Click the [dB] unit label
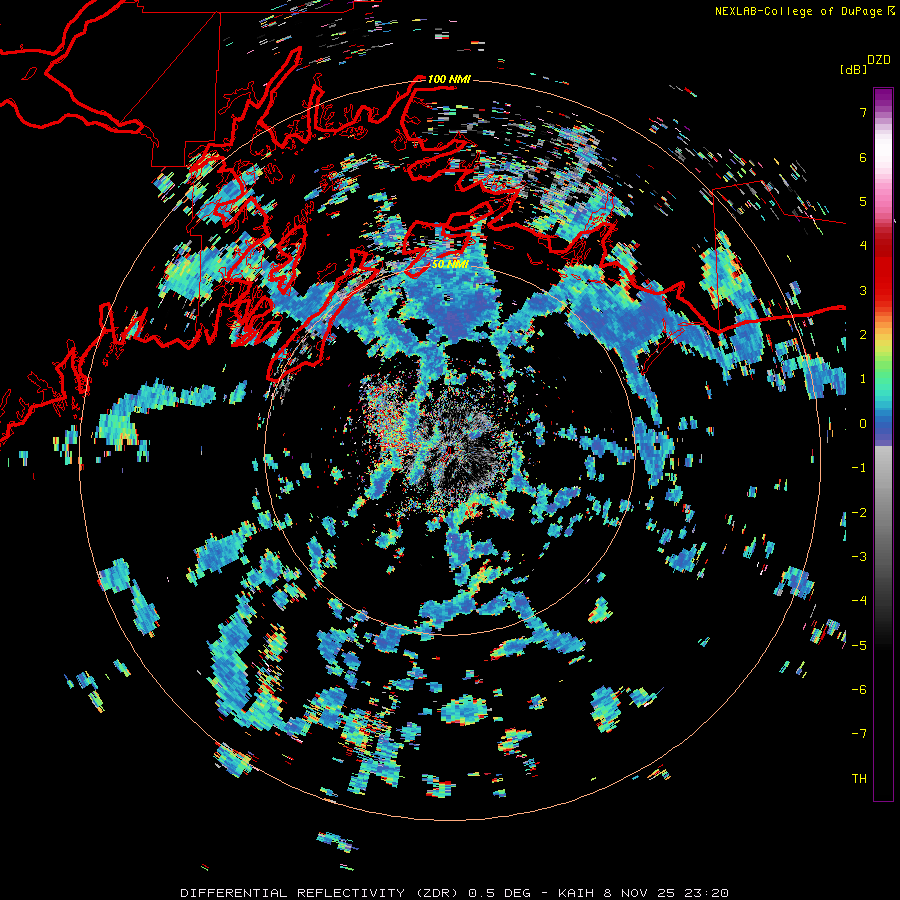The image size is (900, 900). 853,69
